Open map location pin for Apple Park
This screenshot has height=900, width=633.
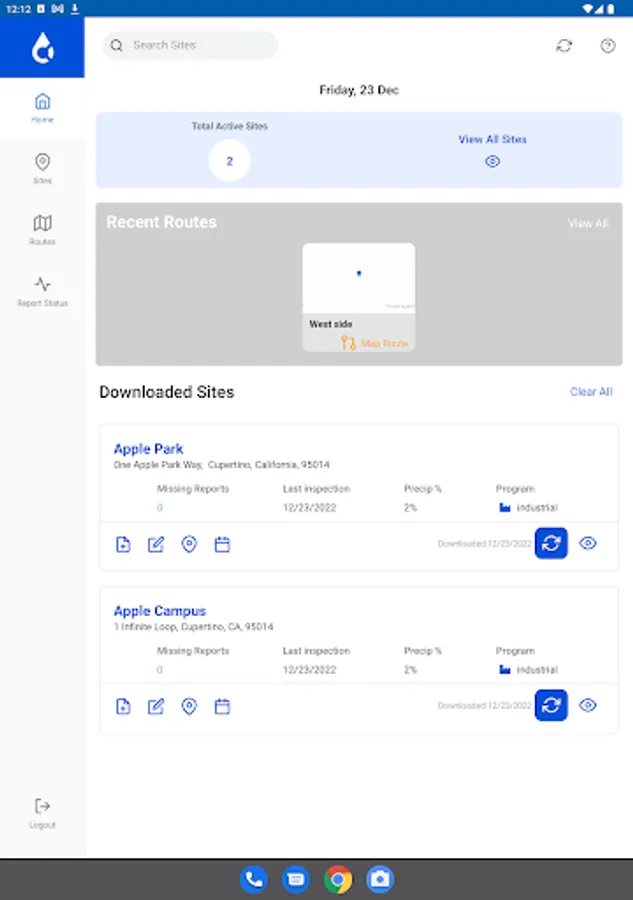click(189, 544)
